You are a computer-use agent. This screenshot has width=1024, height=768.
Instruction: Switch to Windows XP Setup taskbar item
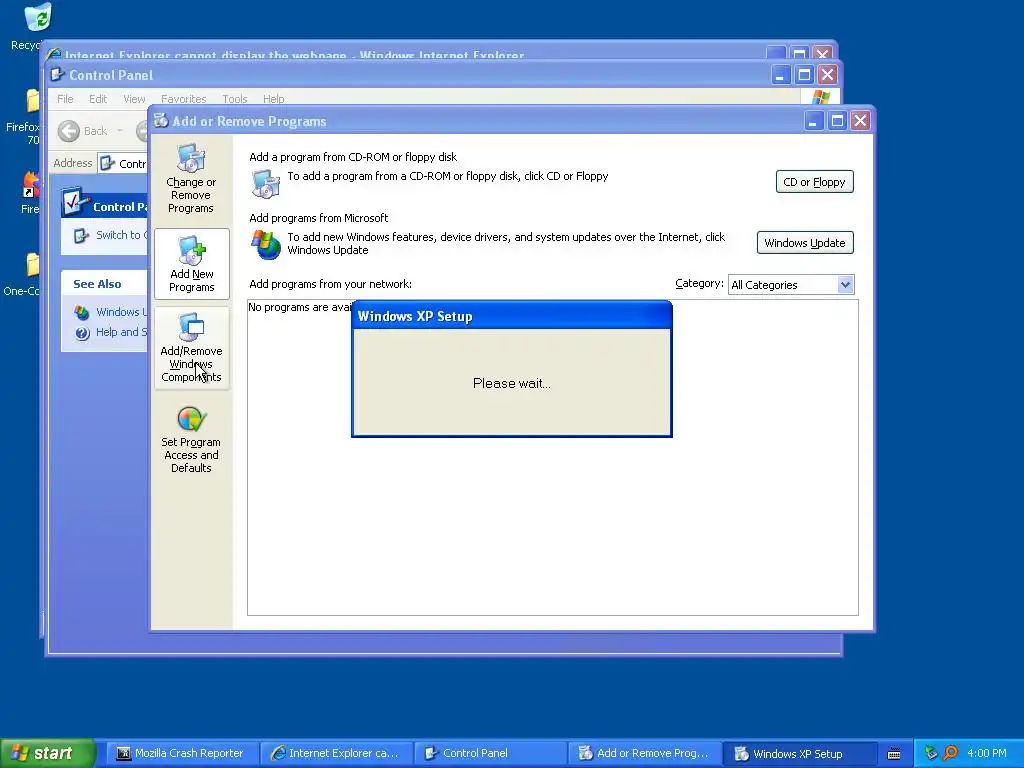(x=799, y=753)
